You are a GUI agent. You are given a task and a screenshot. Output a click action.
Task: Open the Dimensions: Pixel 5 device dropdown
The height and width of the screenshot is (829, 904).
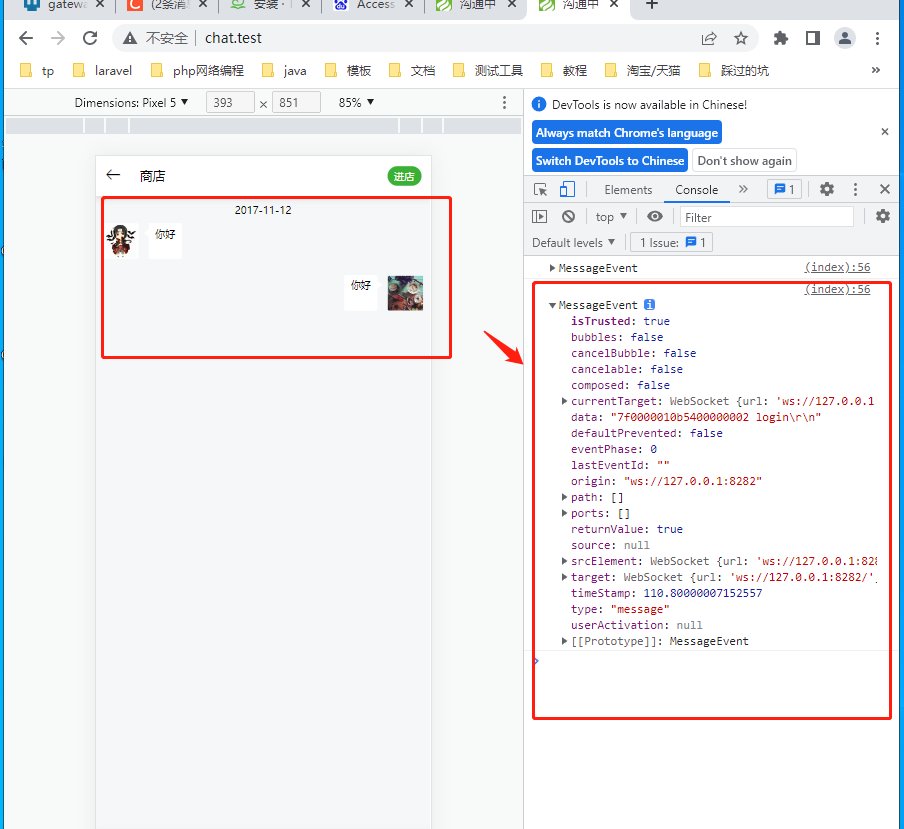131,102
